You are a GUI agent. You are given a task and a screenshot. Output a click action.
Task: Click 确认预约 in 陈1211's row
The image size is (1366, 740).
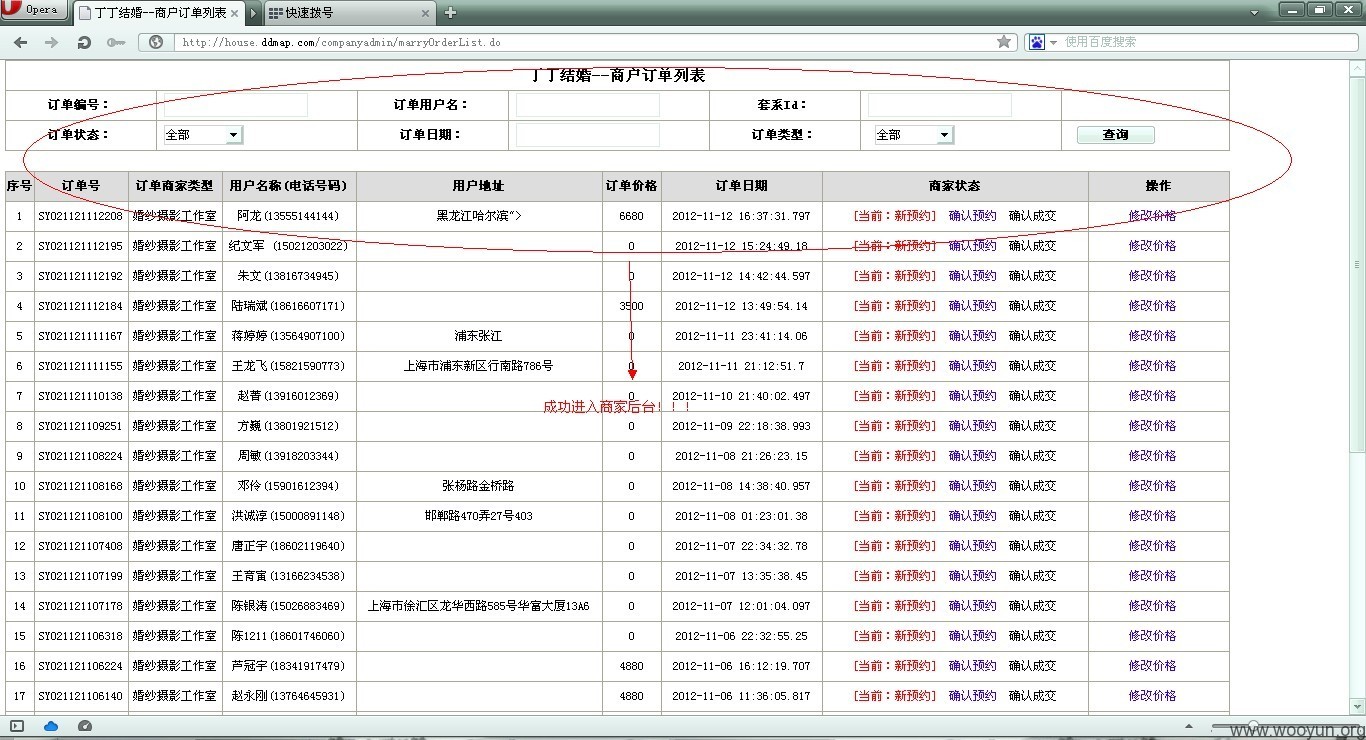click(972, 636)
